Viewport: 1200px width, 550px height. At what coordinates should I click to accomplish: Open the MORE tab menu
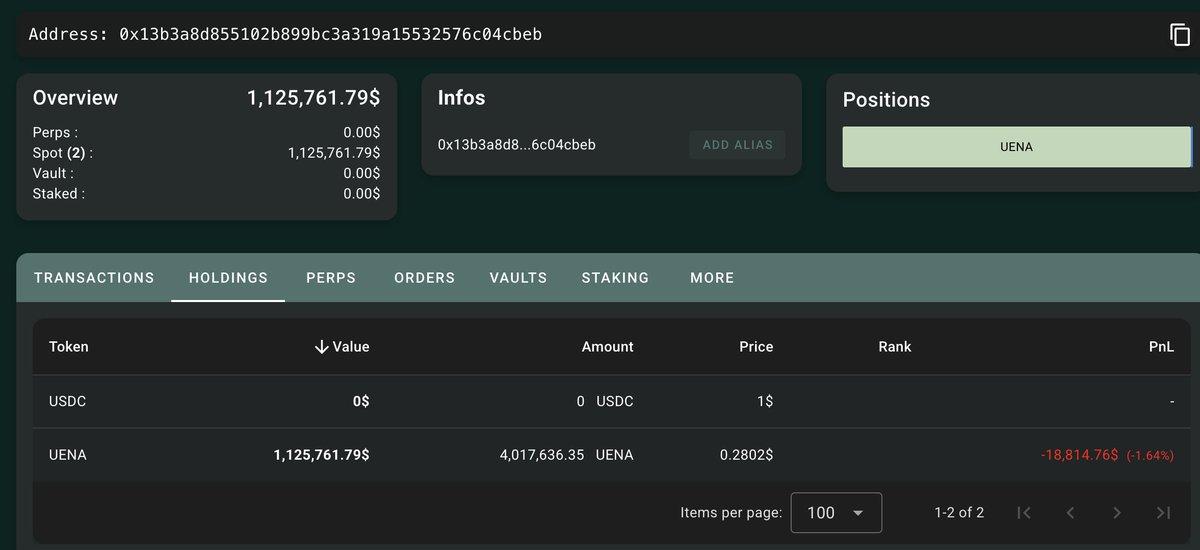(x=711, y=278)
